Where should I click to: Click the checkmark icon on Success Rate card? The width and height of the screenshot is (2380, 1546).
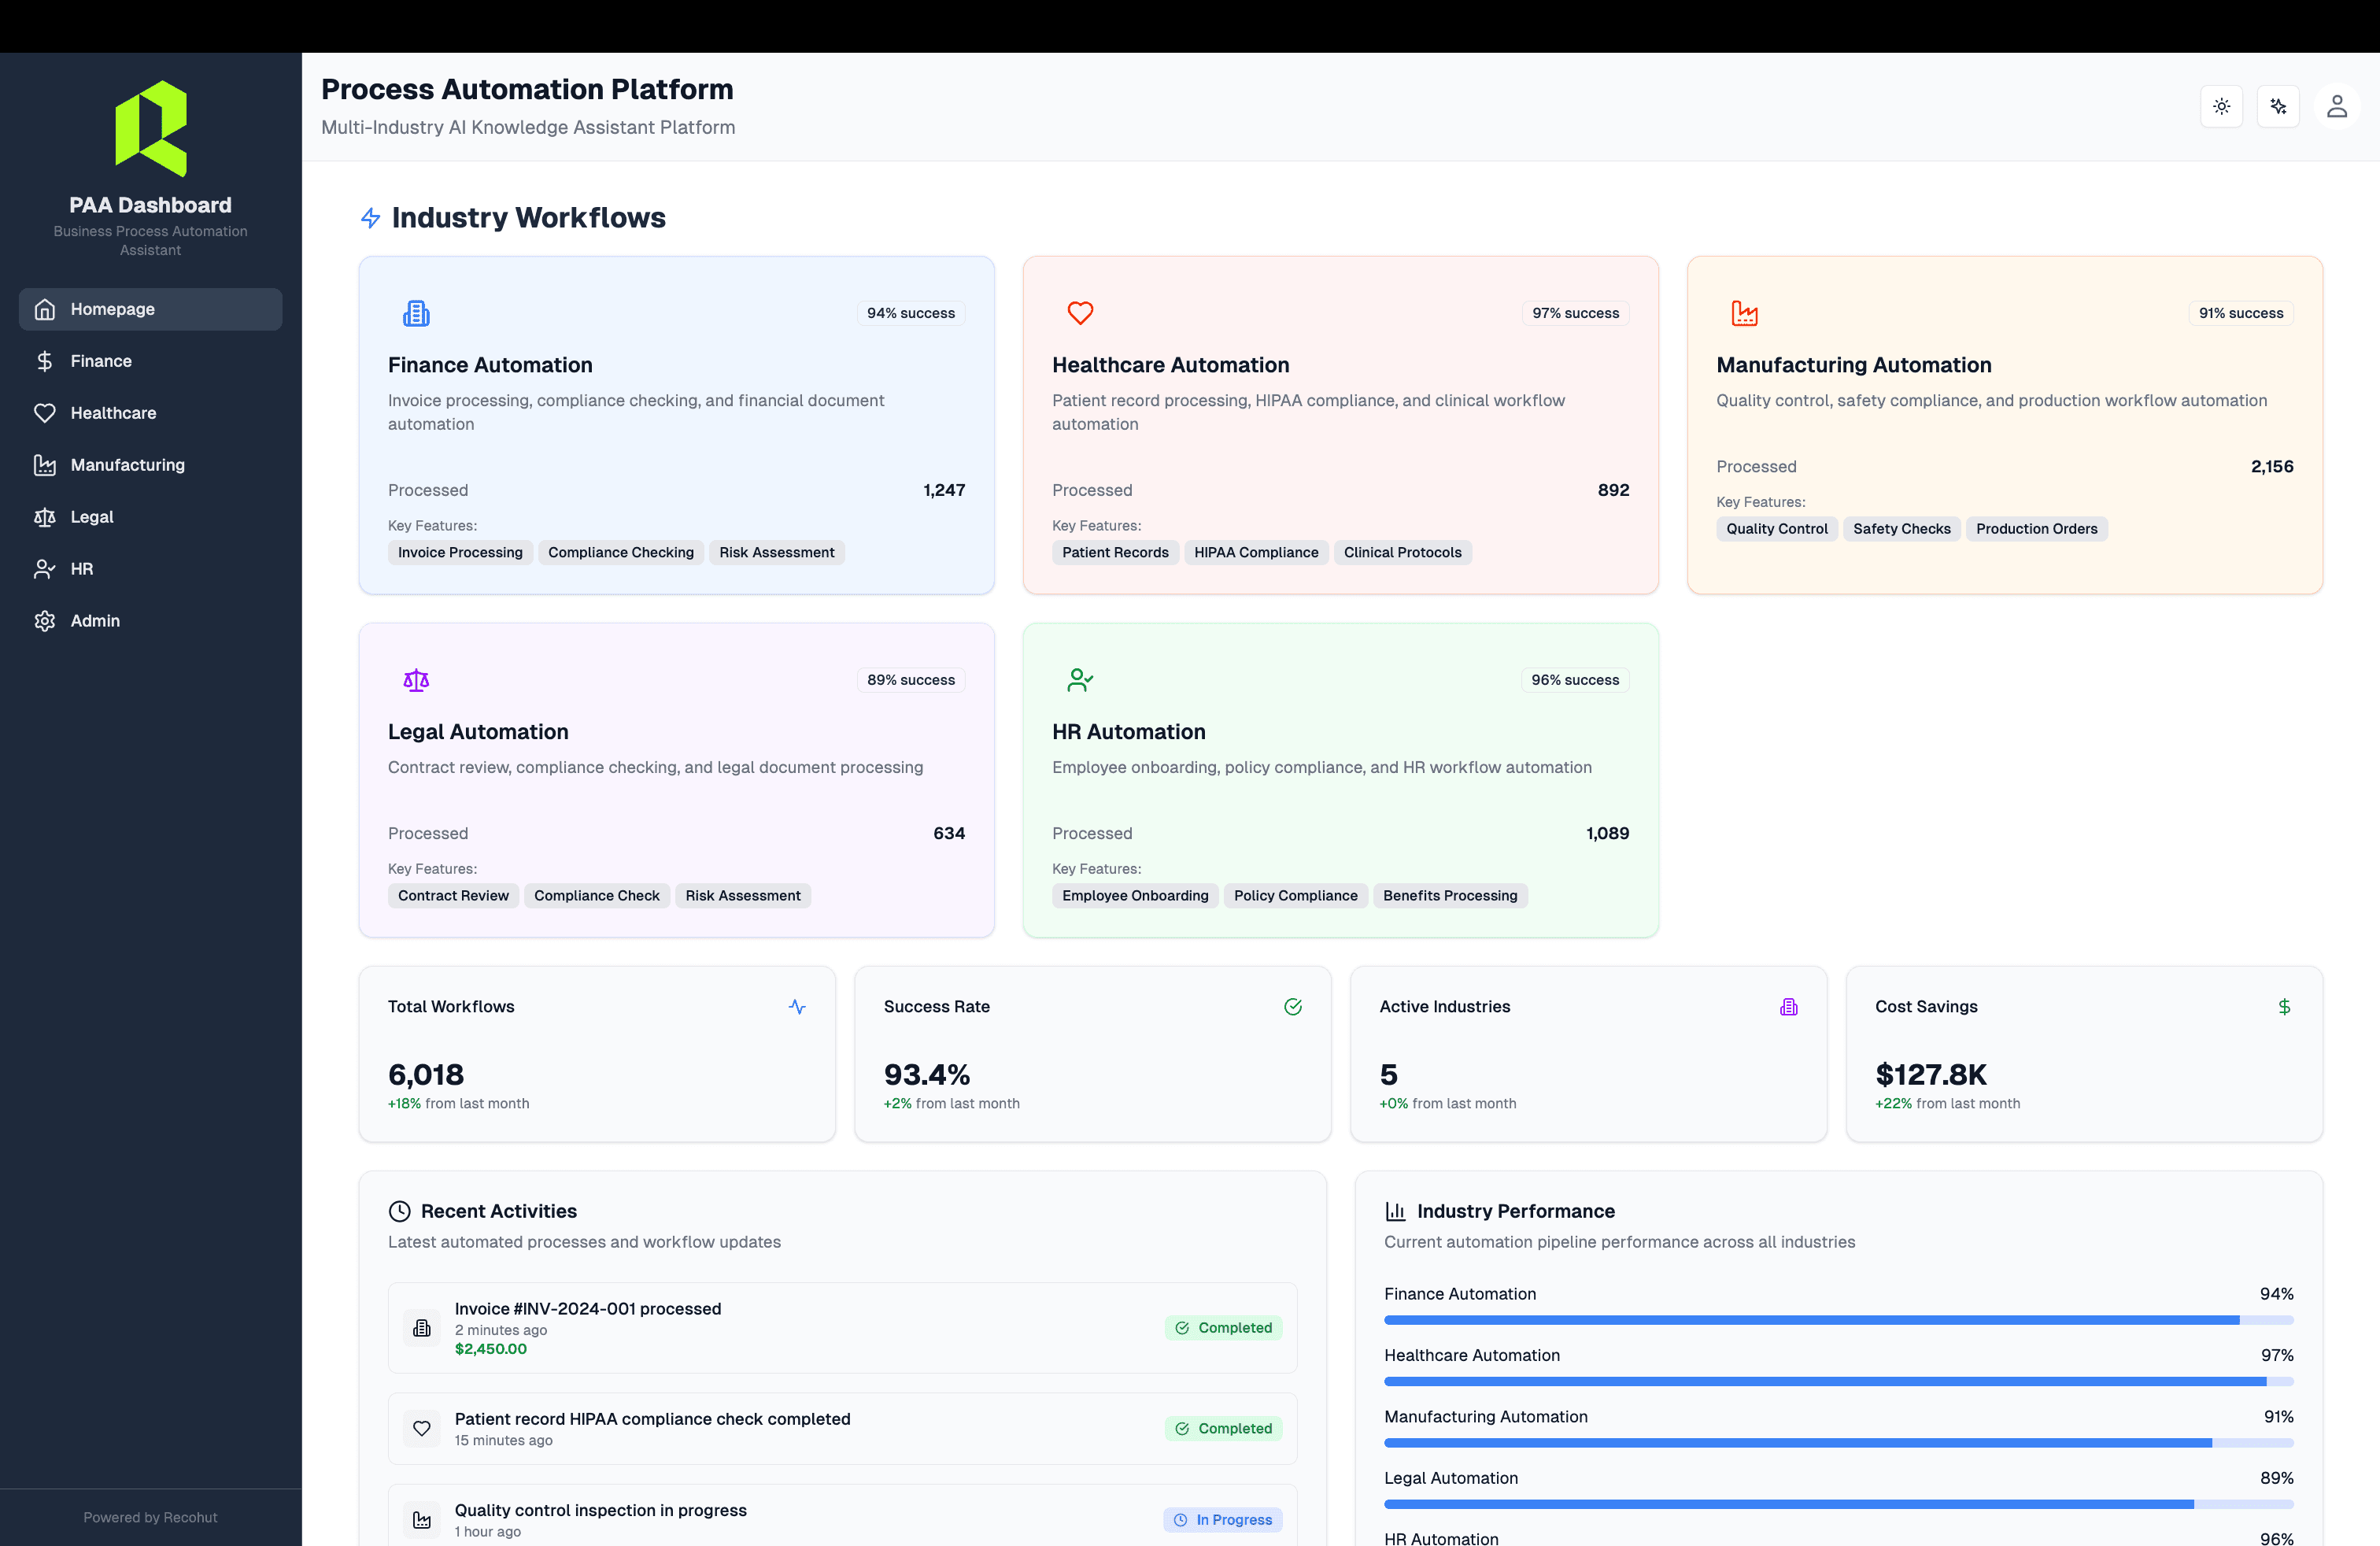point(1293,1006)
